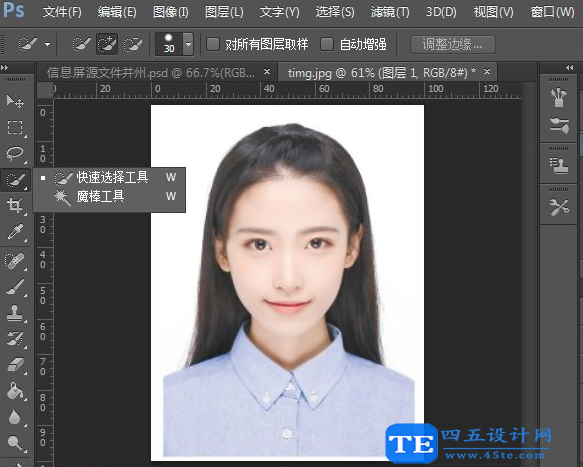
Task: Click the ruler origin corner box
Action: [45, 90]
